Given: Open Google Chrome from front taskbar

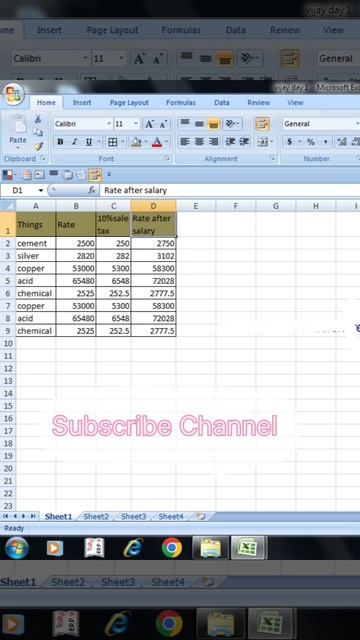Looking at the screenshot, I should click(x=172, y=548).
